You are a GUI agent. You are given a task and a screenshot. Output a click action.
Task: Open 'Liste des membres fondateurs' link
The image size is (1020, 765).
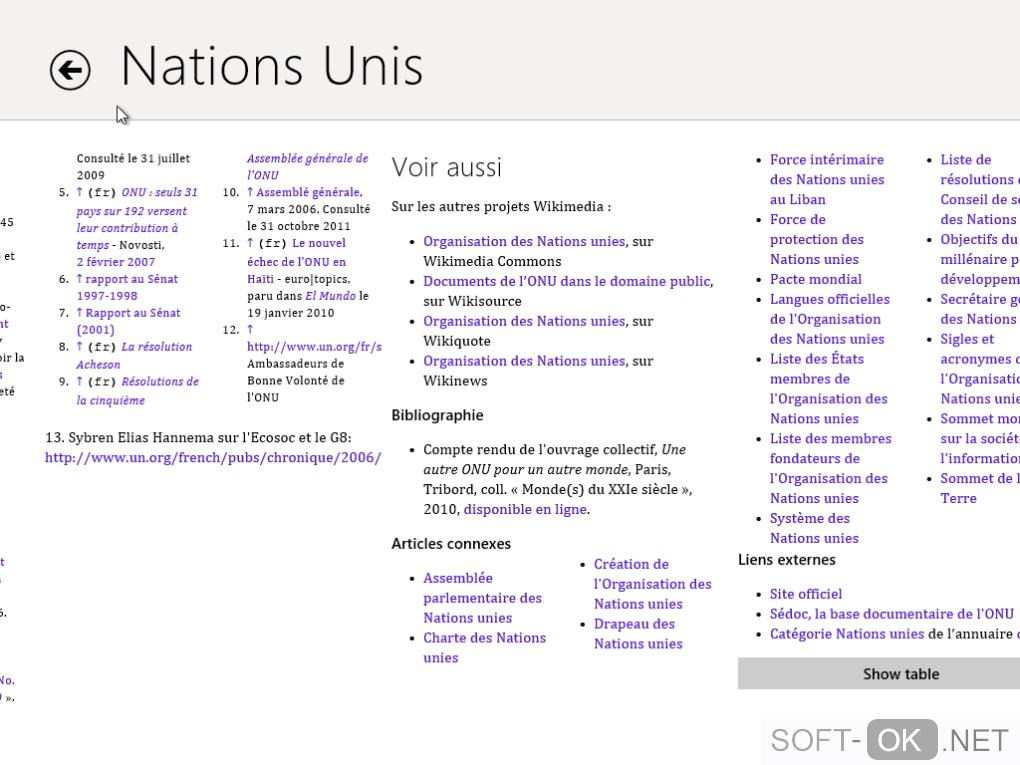830,468
